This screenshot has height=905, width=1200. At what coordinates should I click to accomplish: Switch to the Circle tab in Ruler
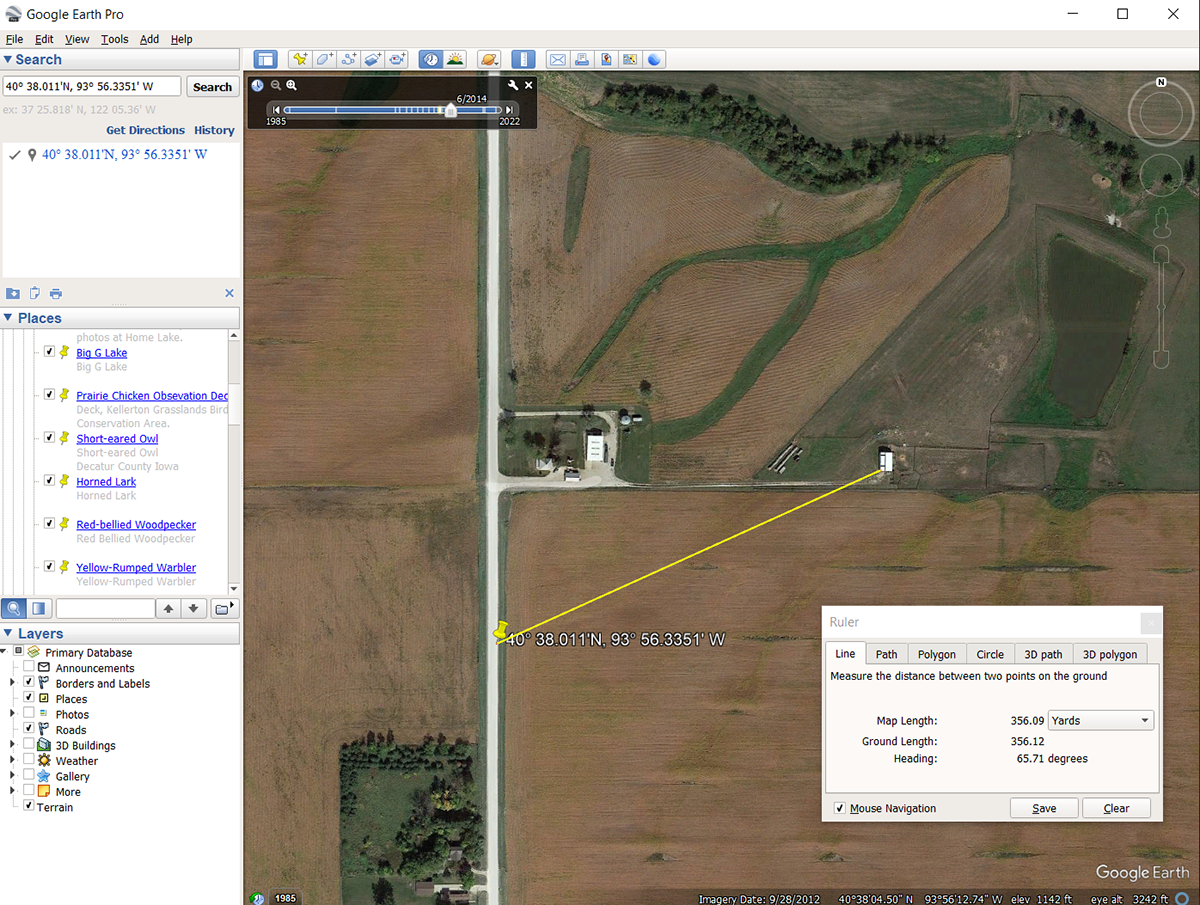point(990,654)
